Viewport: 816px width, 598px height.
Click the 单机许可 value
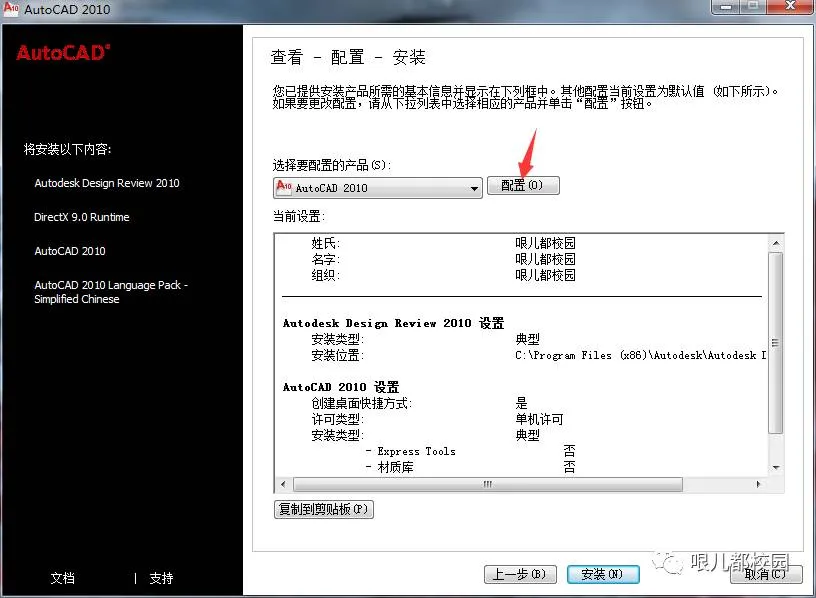539,419
